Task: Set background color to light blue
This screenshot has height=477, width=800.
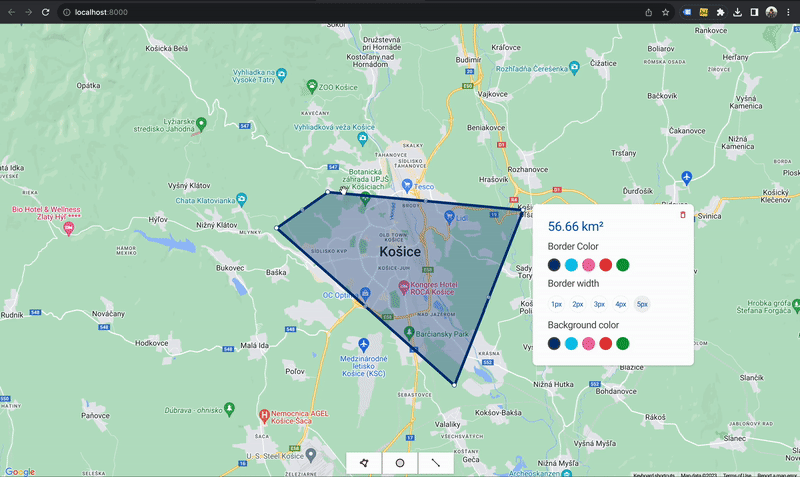Action: 571,343
